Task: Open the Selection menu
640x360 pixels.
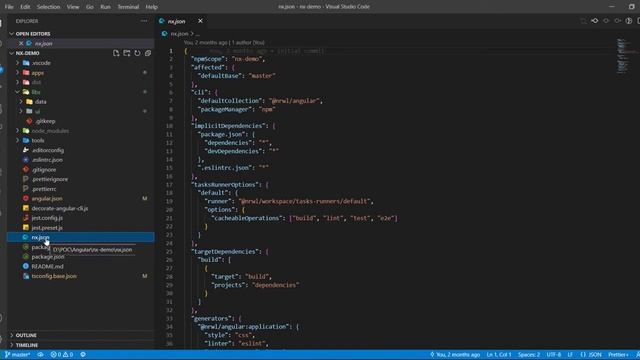Action: (48, 7)
